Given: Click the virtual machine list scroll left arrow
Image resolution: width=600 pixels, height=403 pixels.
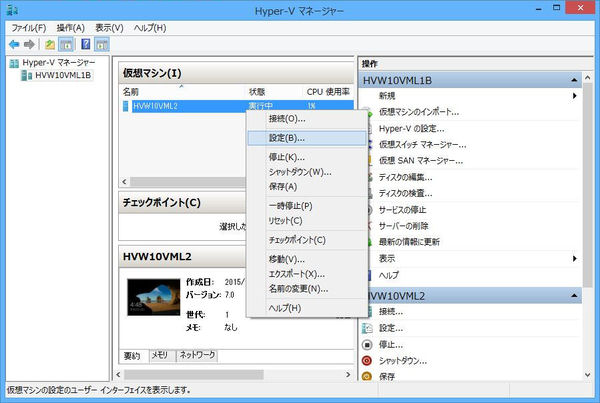Looking at the screenshot, I should tap(124, 181).
